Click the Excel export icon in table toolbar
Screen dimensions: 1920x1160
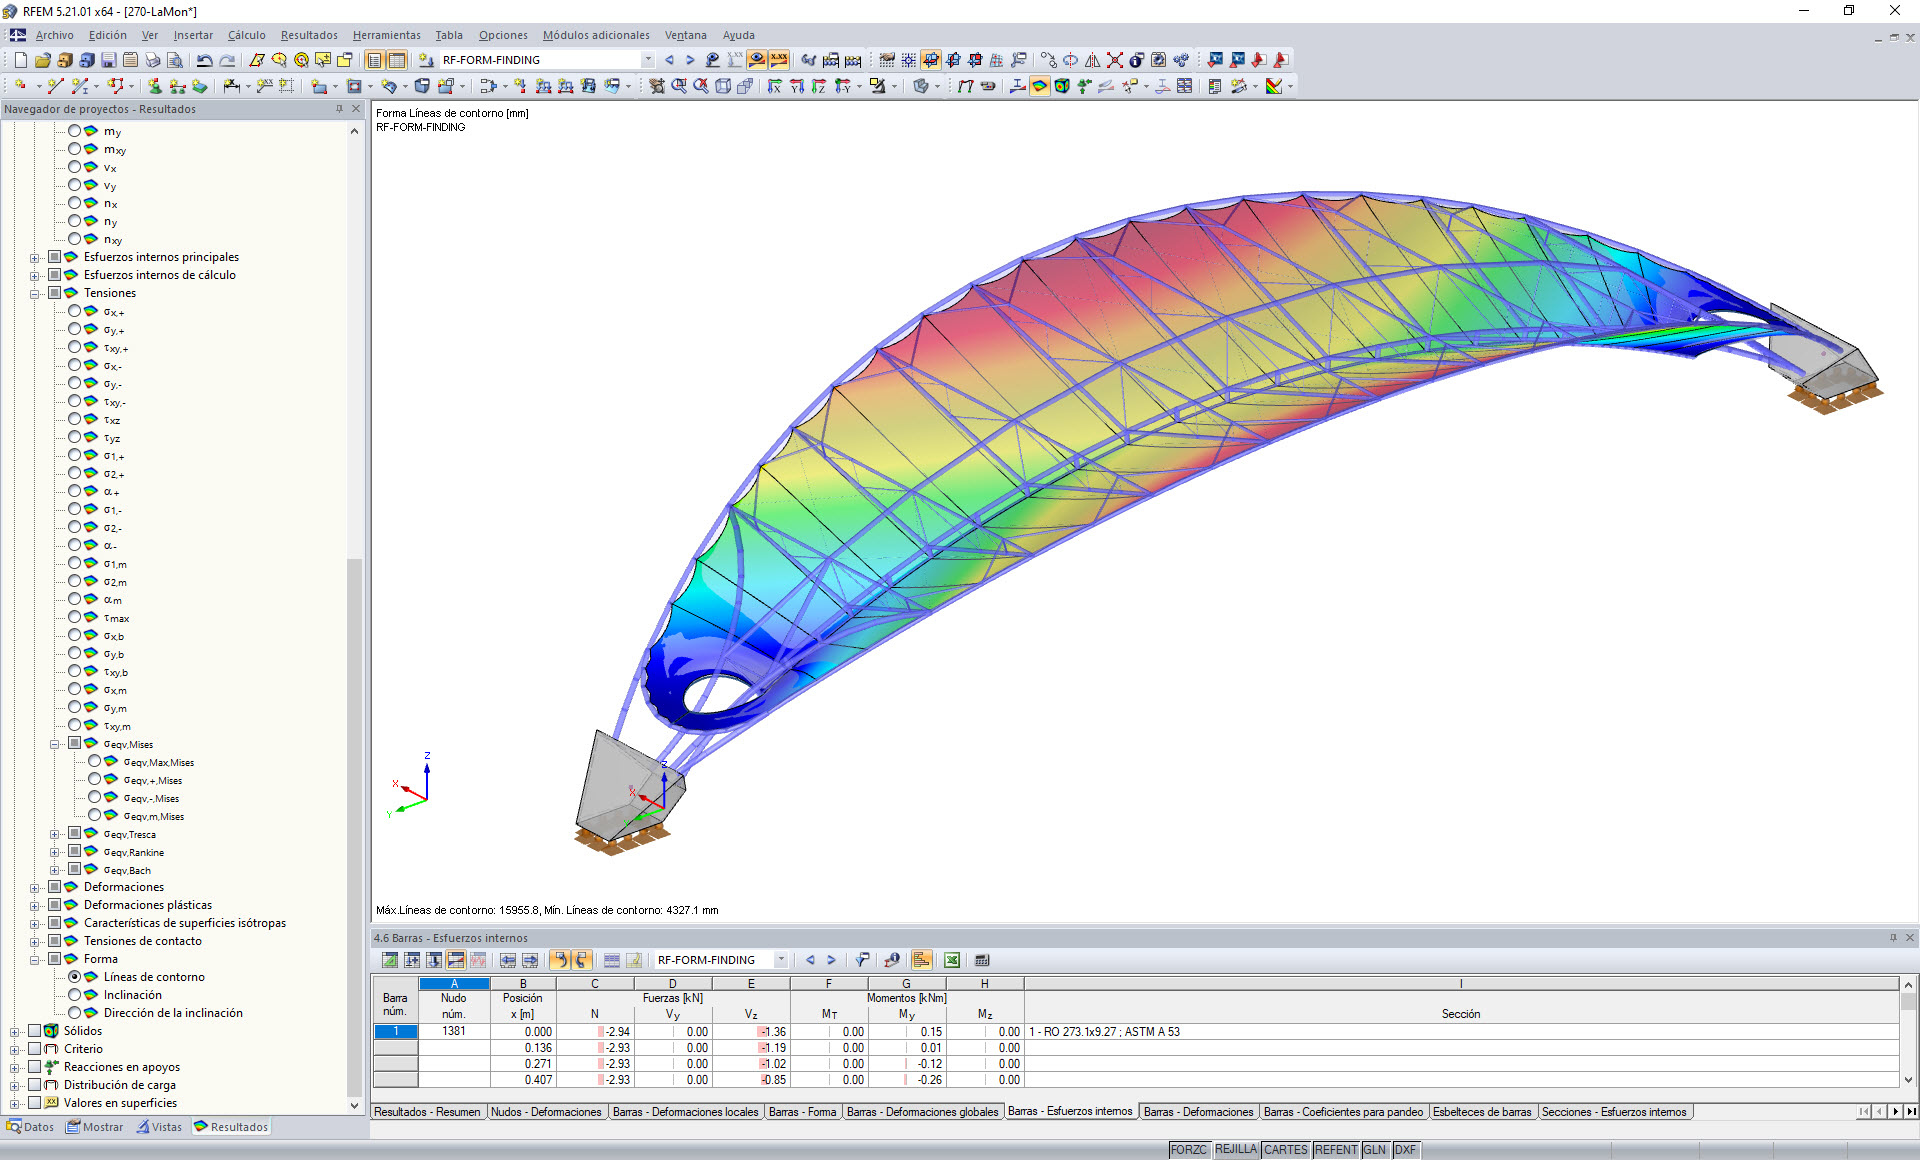coord(952,960)
